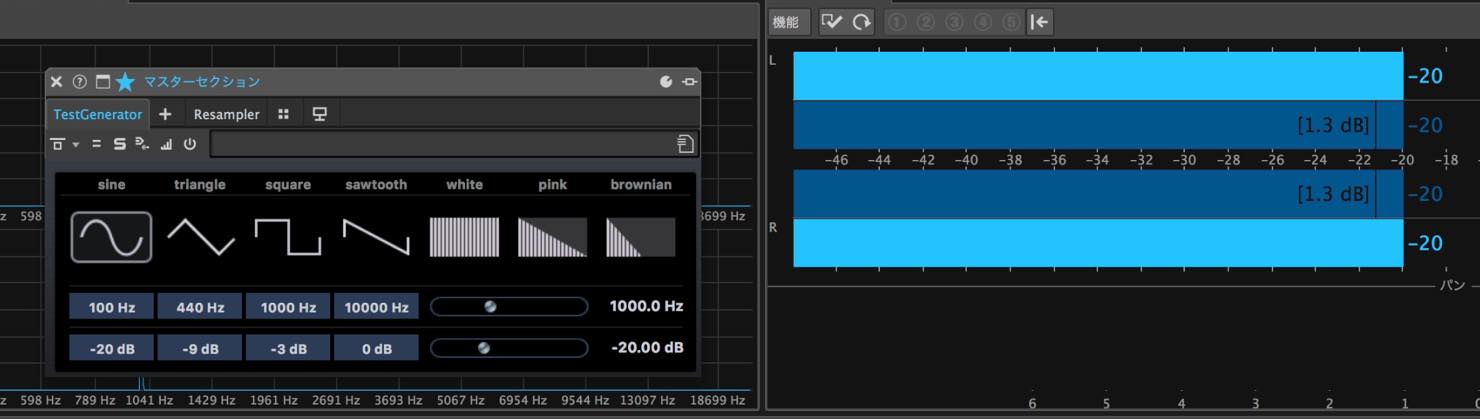Select the triangle waveform icon
This screenshot has width=1480, height=419.
click(200, 237)
